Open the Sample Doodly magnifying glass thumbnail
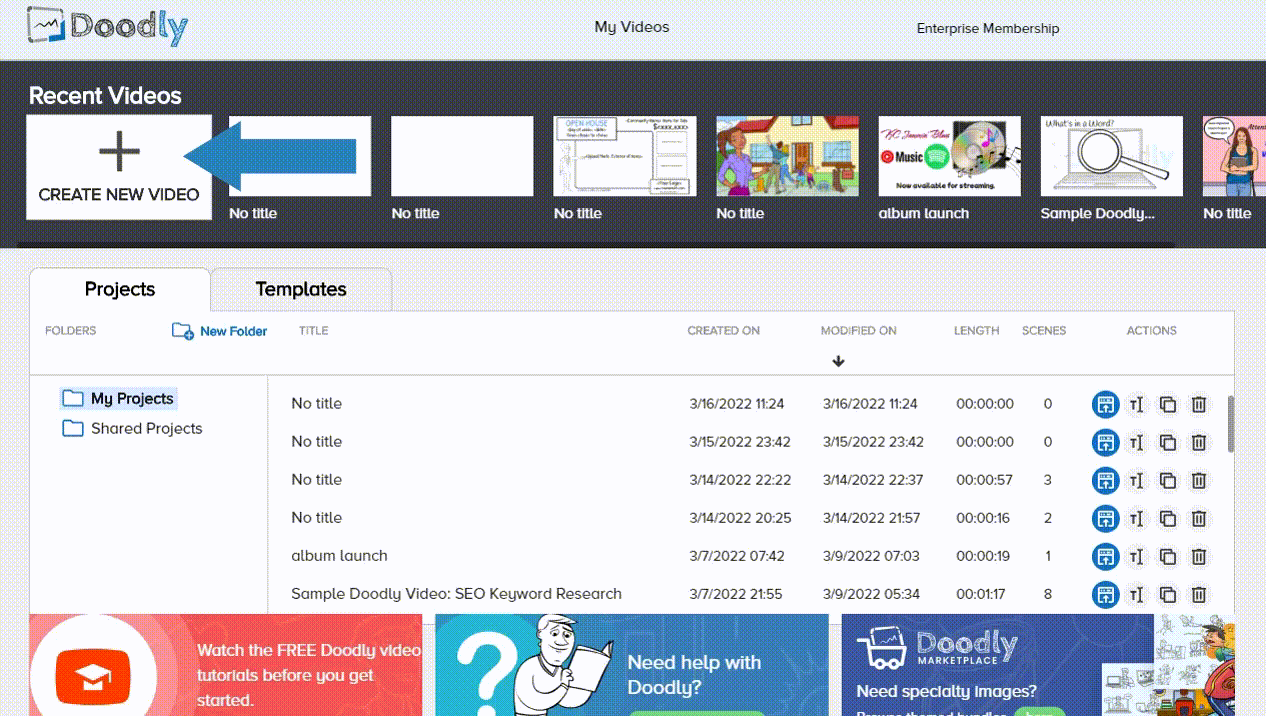 [1112, 156]
